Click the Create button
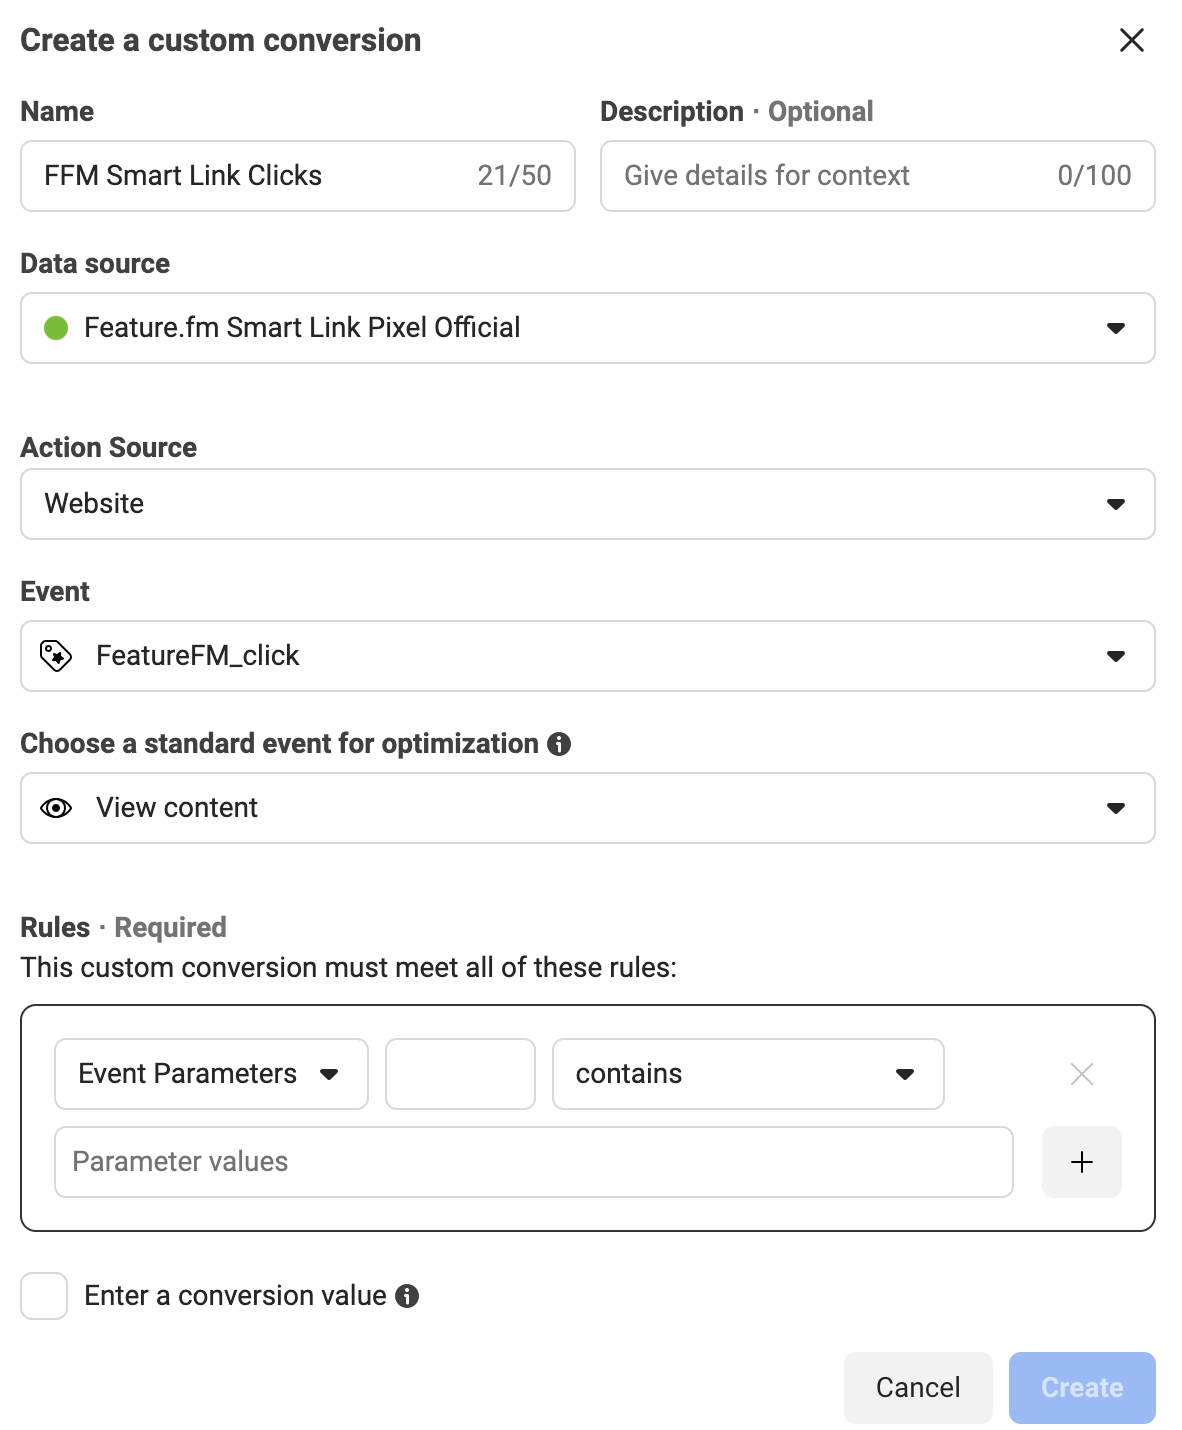The height and width of the screenshot is (1430, 1182). tap(1082, 1388)
